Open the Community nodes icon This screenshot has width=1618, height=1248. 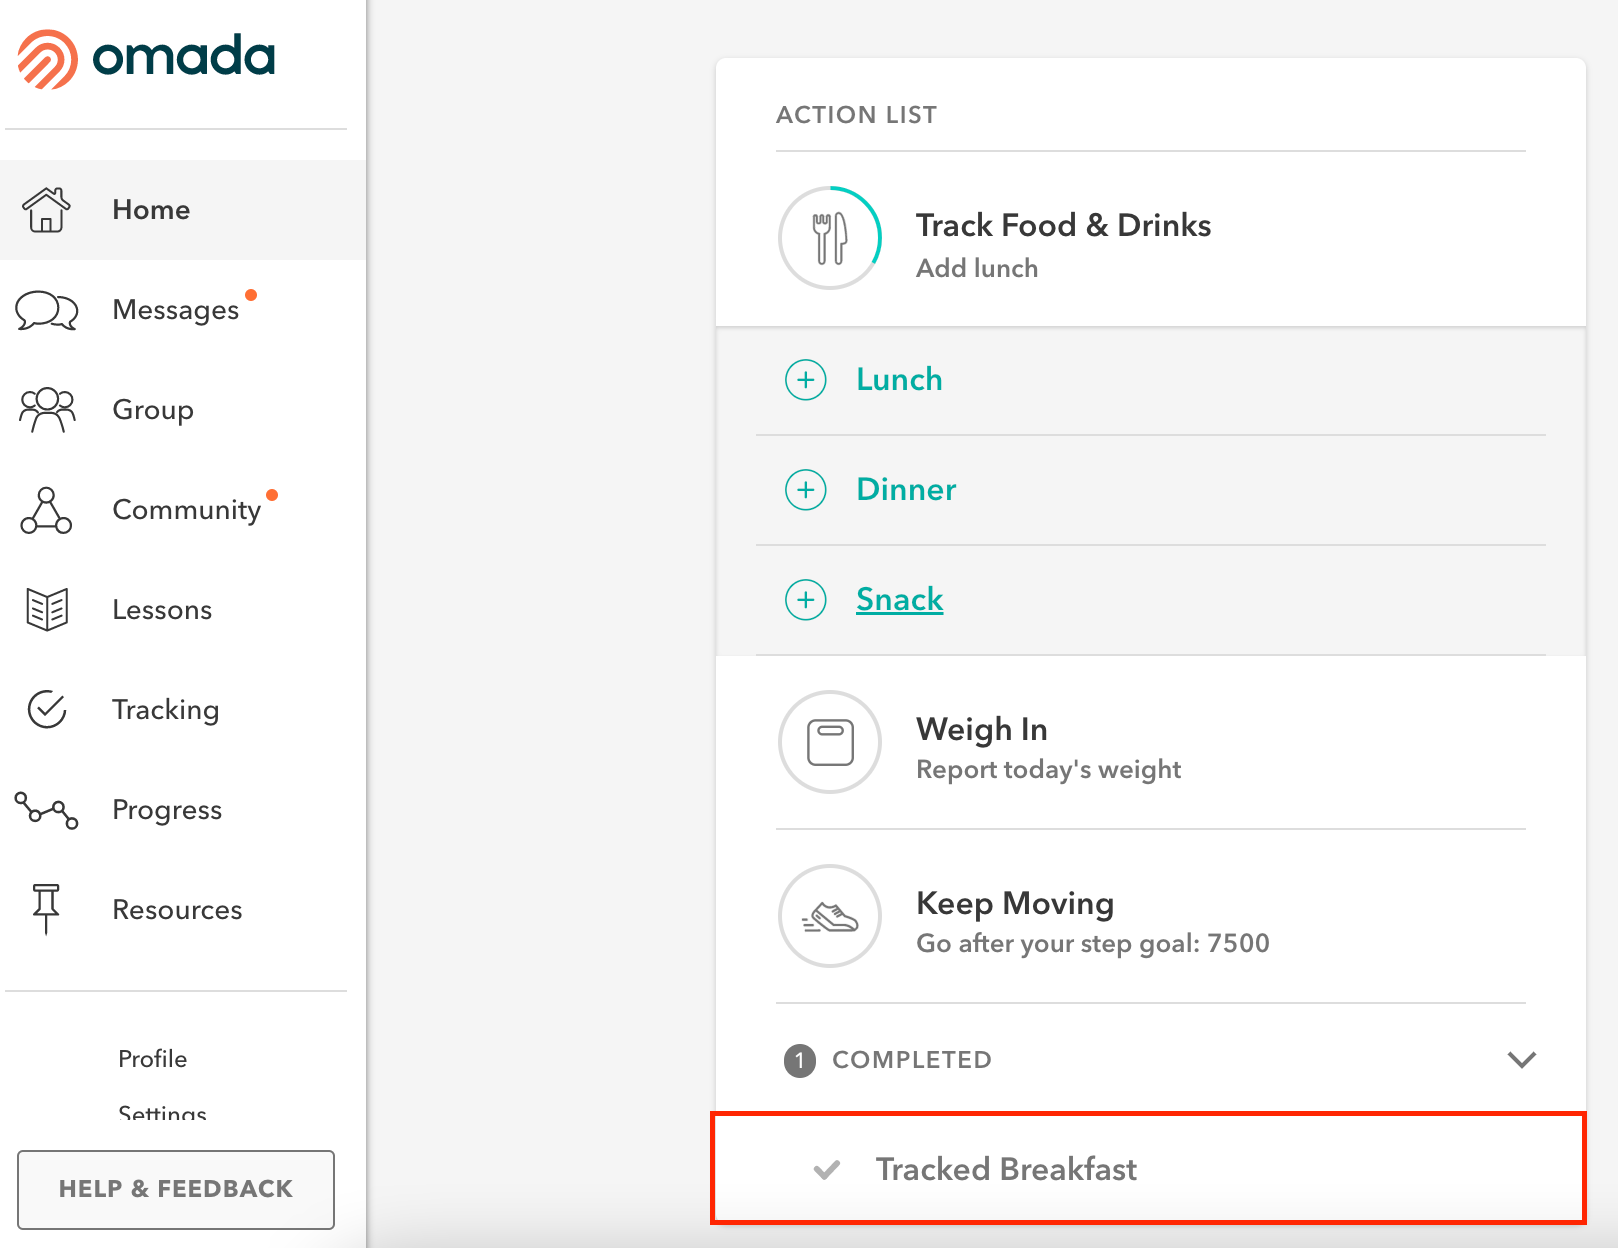(x=46, y=510)
